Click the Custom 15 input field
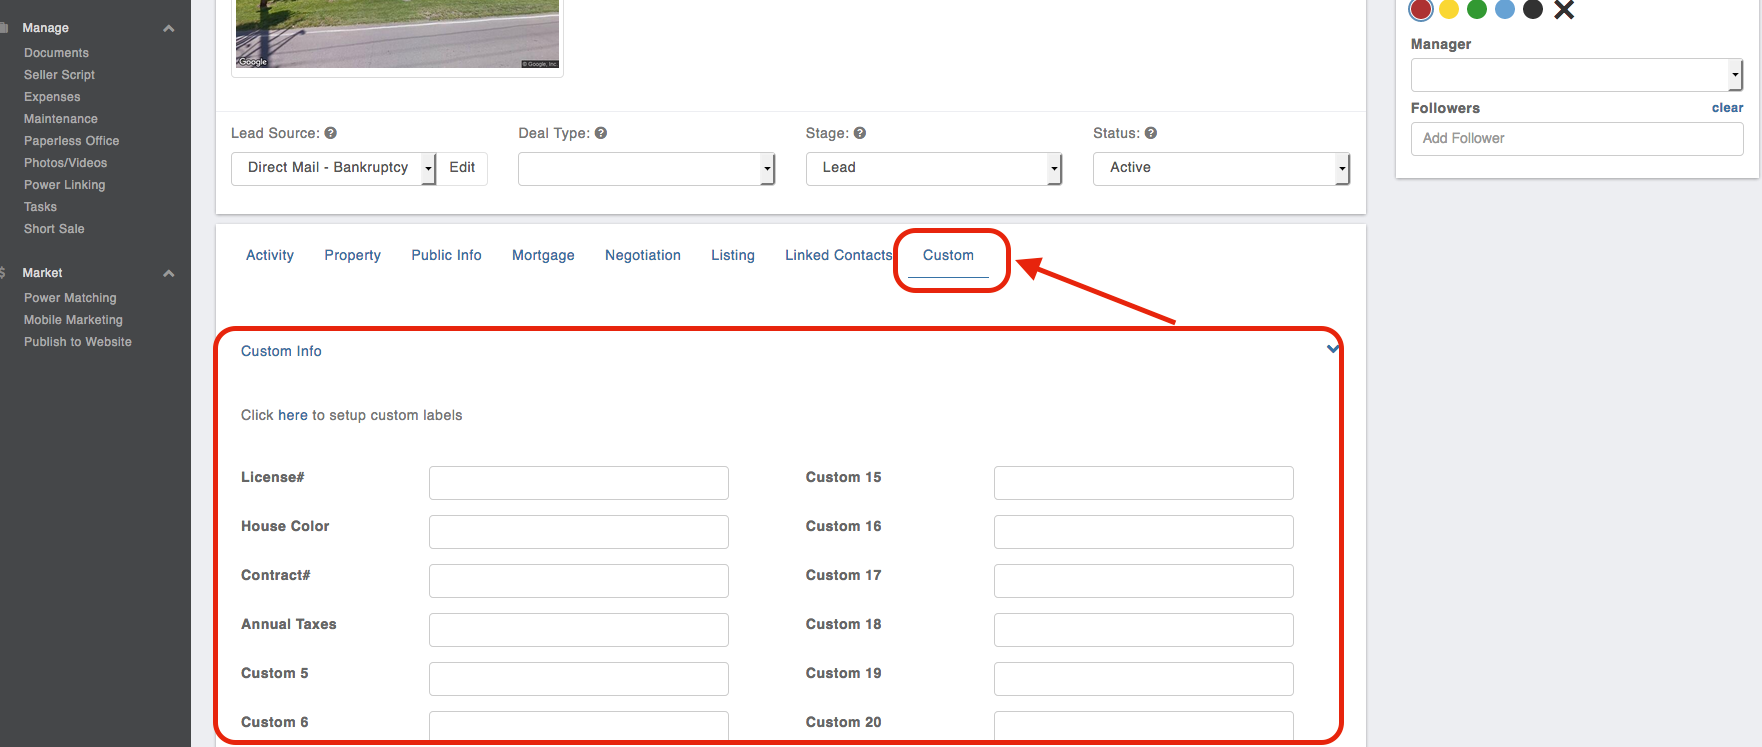Screen dimensions: 1762x747 1144,483
